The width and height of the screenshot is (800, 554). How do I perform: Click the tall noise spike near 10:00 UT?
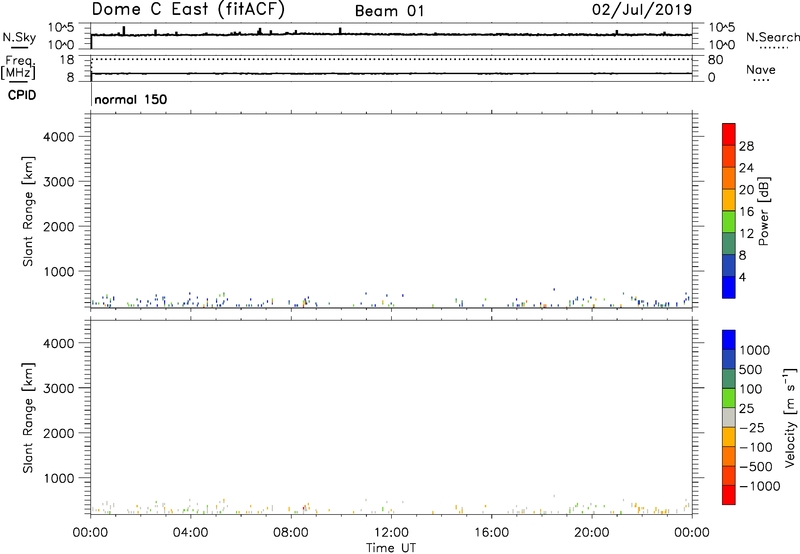[x=340, y=31]
